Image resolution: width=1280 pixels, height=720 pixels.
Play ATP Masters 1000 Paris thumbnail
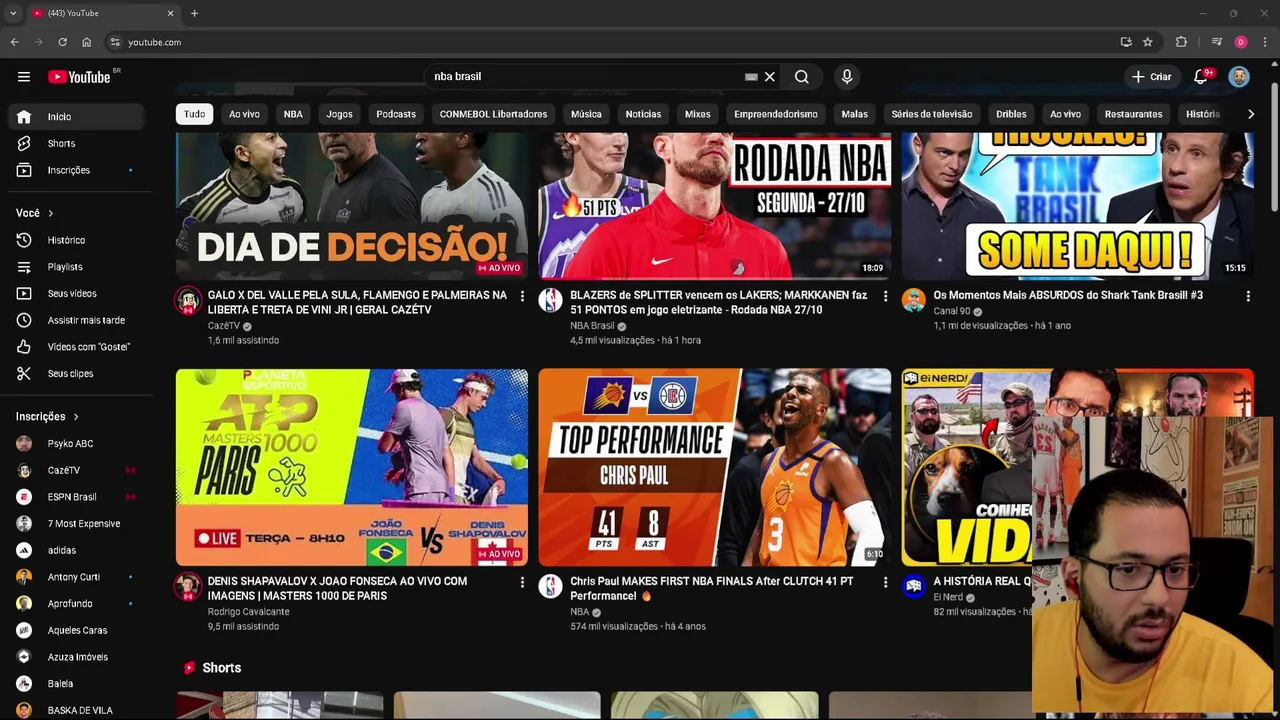tap(352, 467)
